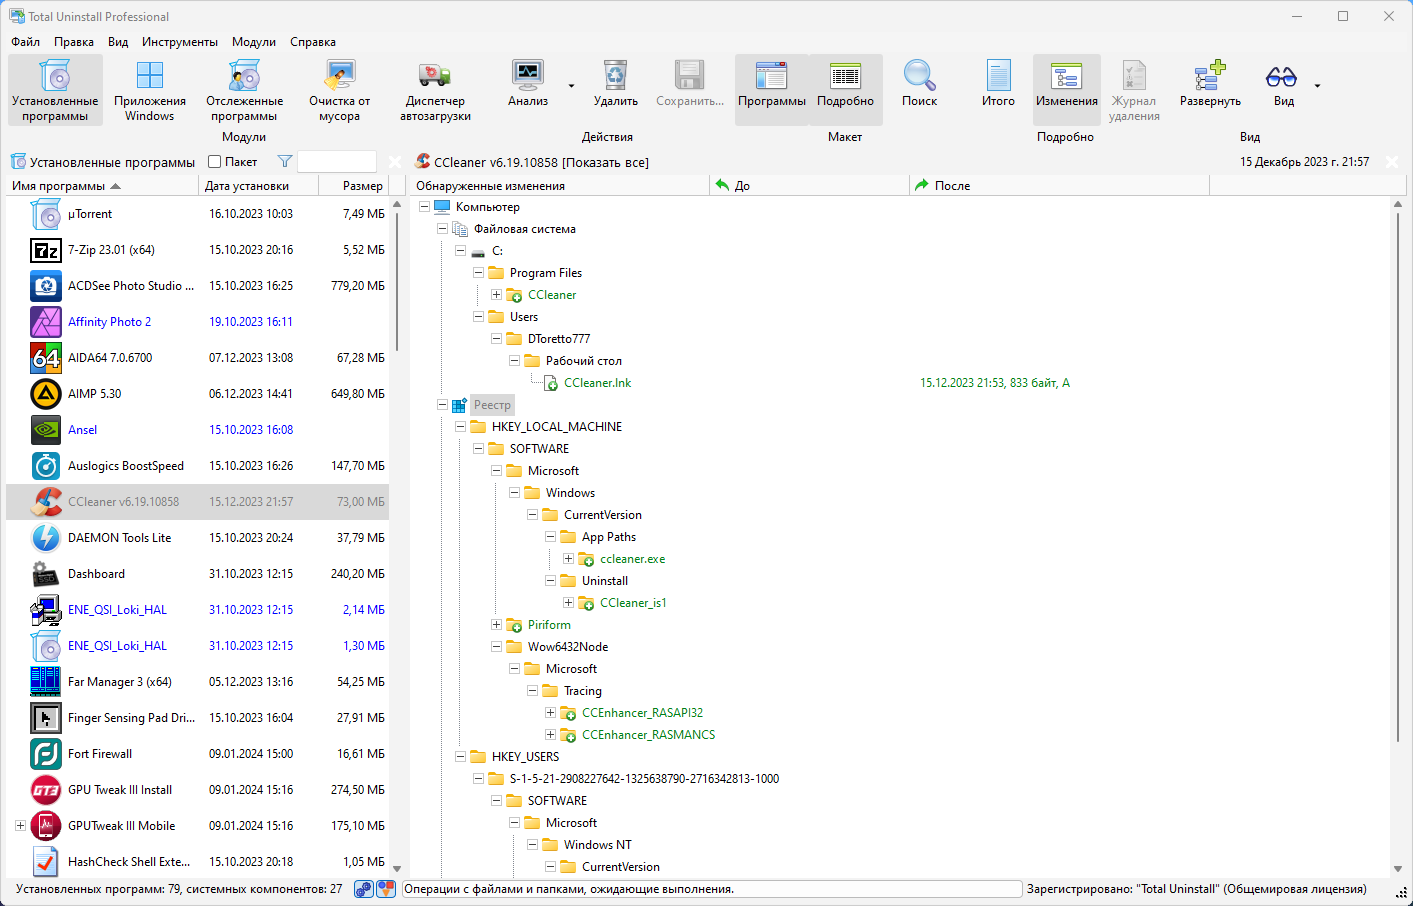Click the program filter text field
Image resolution: width=1413 pixels, height=906 pixels.
point(337,162)
